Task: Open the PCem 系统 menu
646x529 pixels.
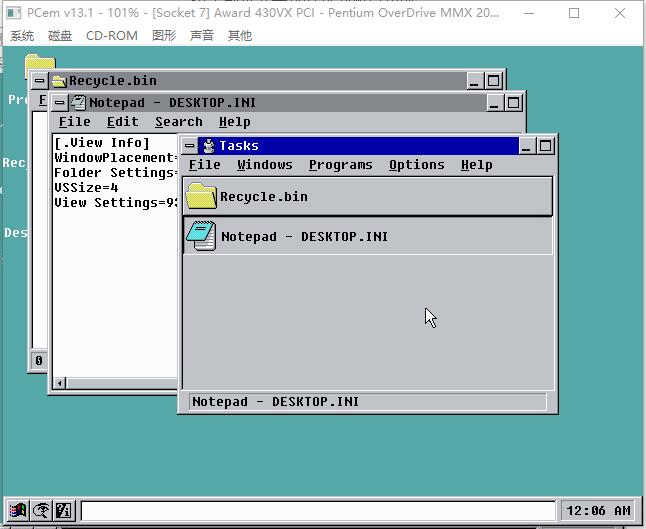Action: 21,35
